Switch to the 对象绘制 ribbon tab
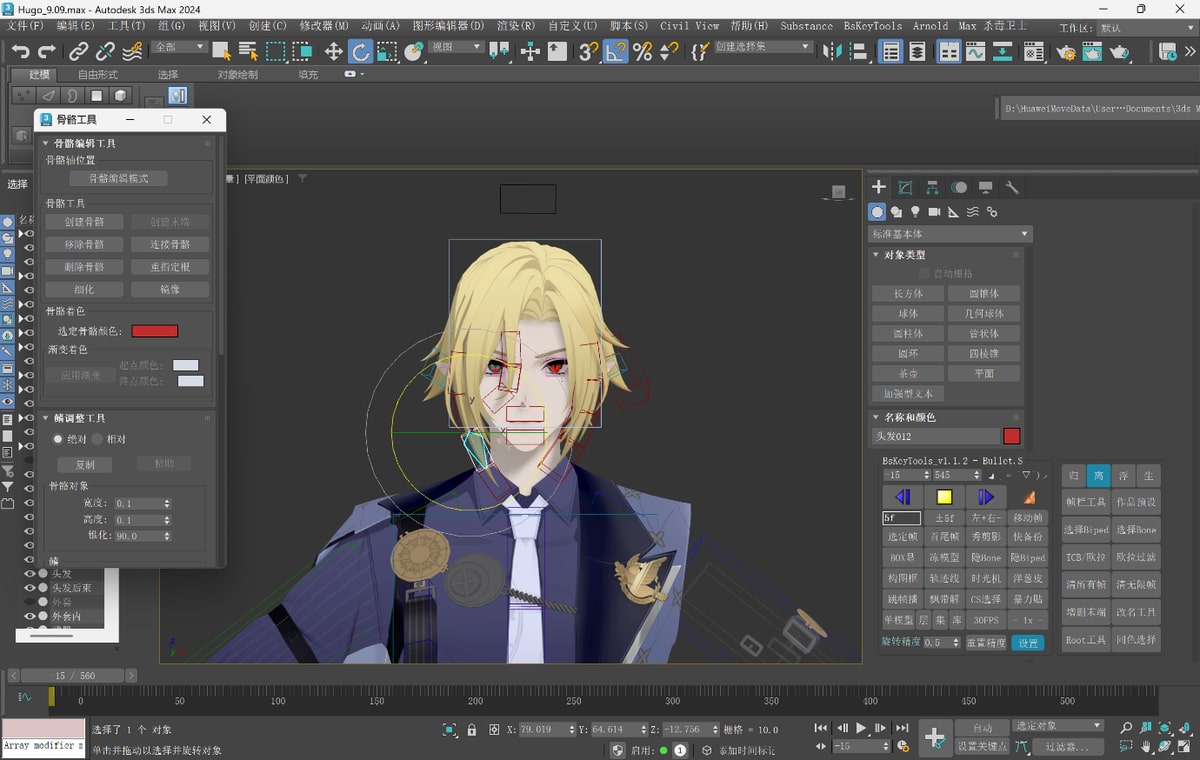 pos(237,74)
